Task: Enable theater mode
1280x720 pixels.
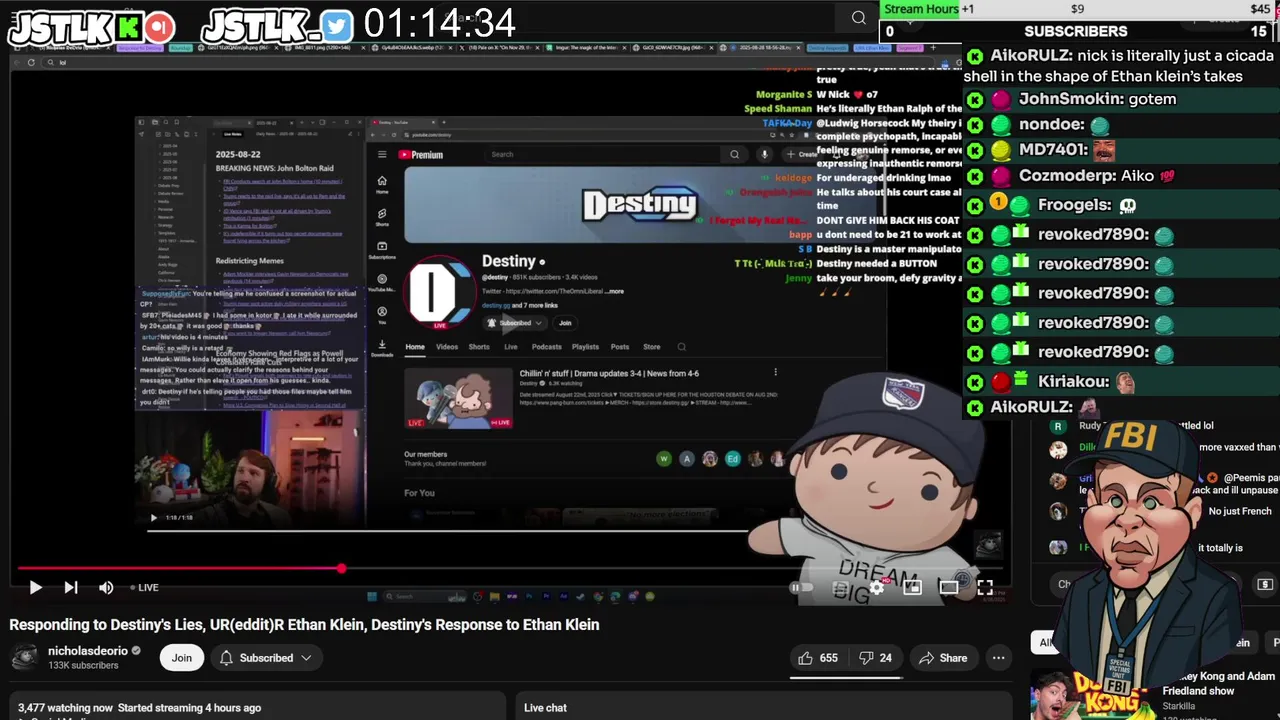Action: point(948,588)
